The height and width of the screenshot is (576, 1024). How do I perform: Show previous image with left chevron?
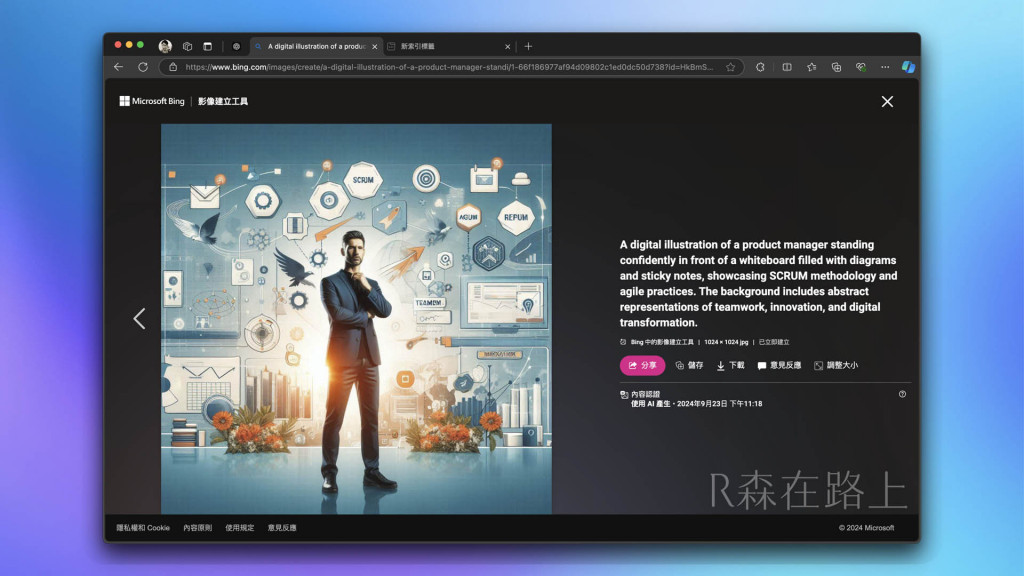pyautogui.click(x=139, y=318)
